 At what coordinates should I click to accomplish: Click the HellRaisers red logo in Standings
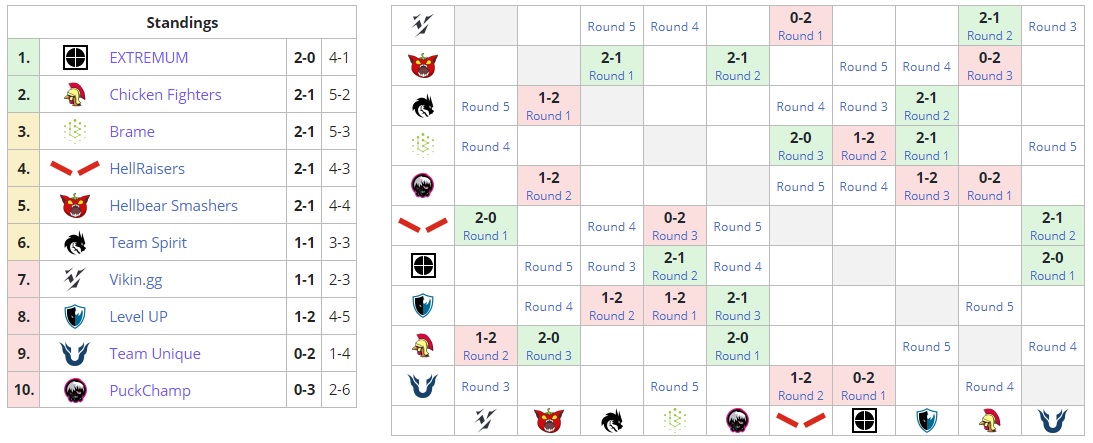tap(75, 169)
